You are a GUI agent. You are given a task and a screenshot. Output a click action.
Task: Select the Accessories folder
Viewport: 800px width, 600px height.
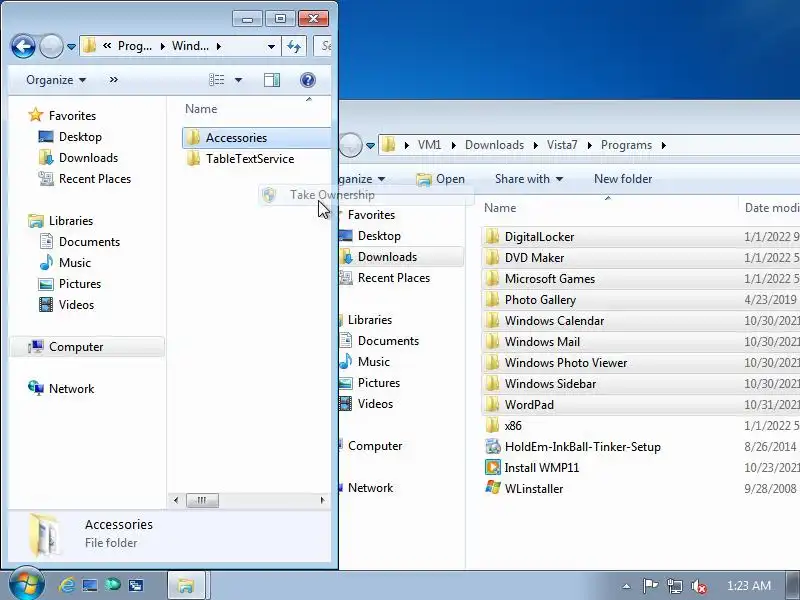[x=257, y=138]
